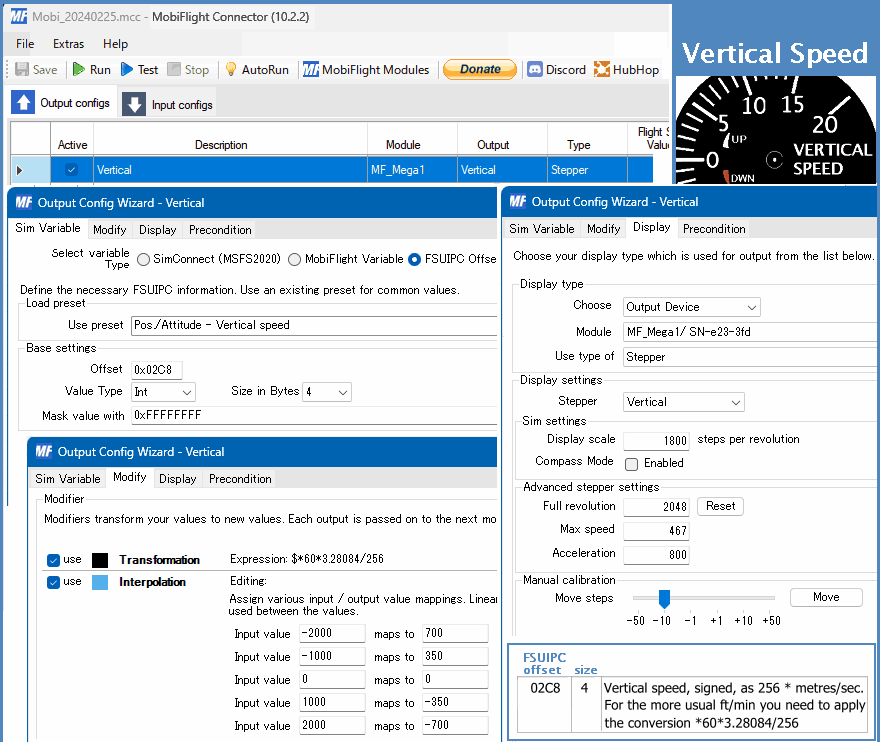880x742 pixels.
Task: Open the Extras menu
Action: (68, 44)
